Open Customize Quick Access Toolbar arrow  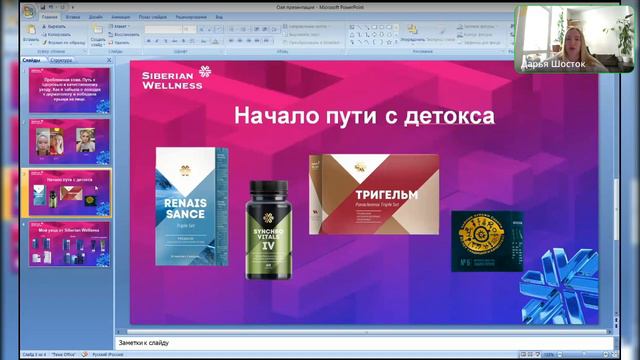(x=73, y=7)
